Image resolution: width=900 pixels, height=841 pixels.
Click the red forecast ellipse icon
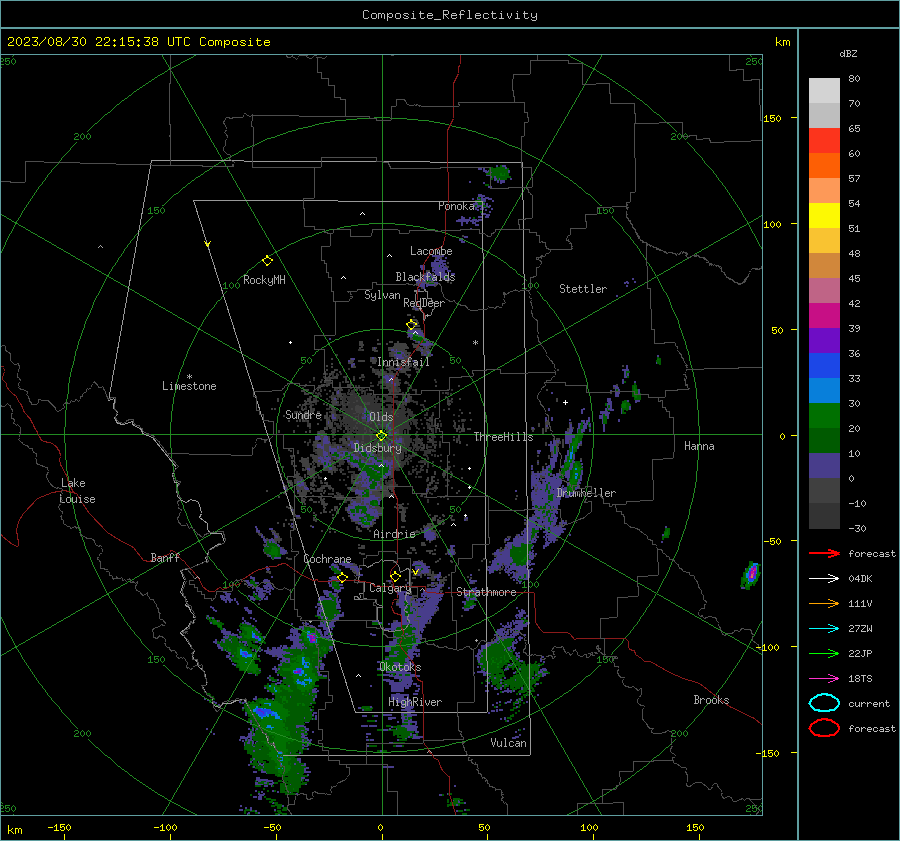point(824,728)
